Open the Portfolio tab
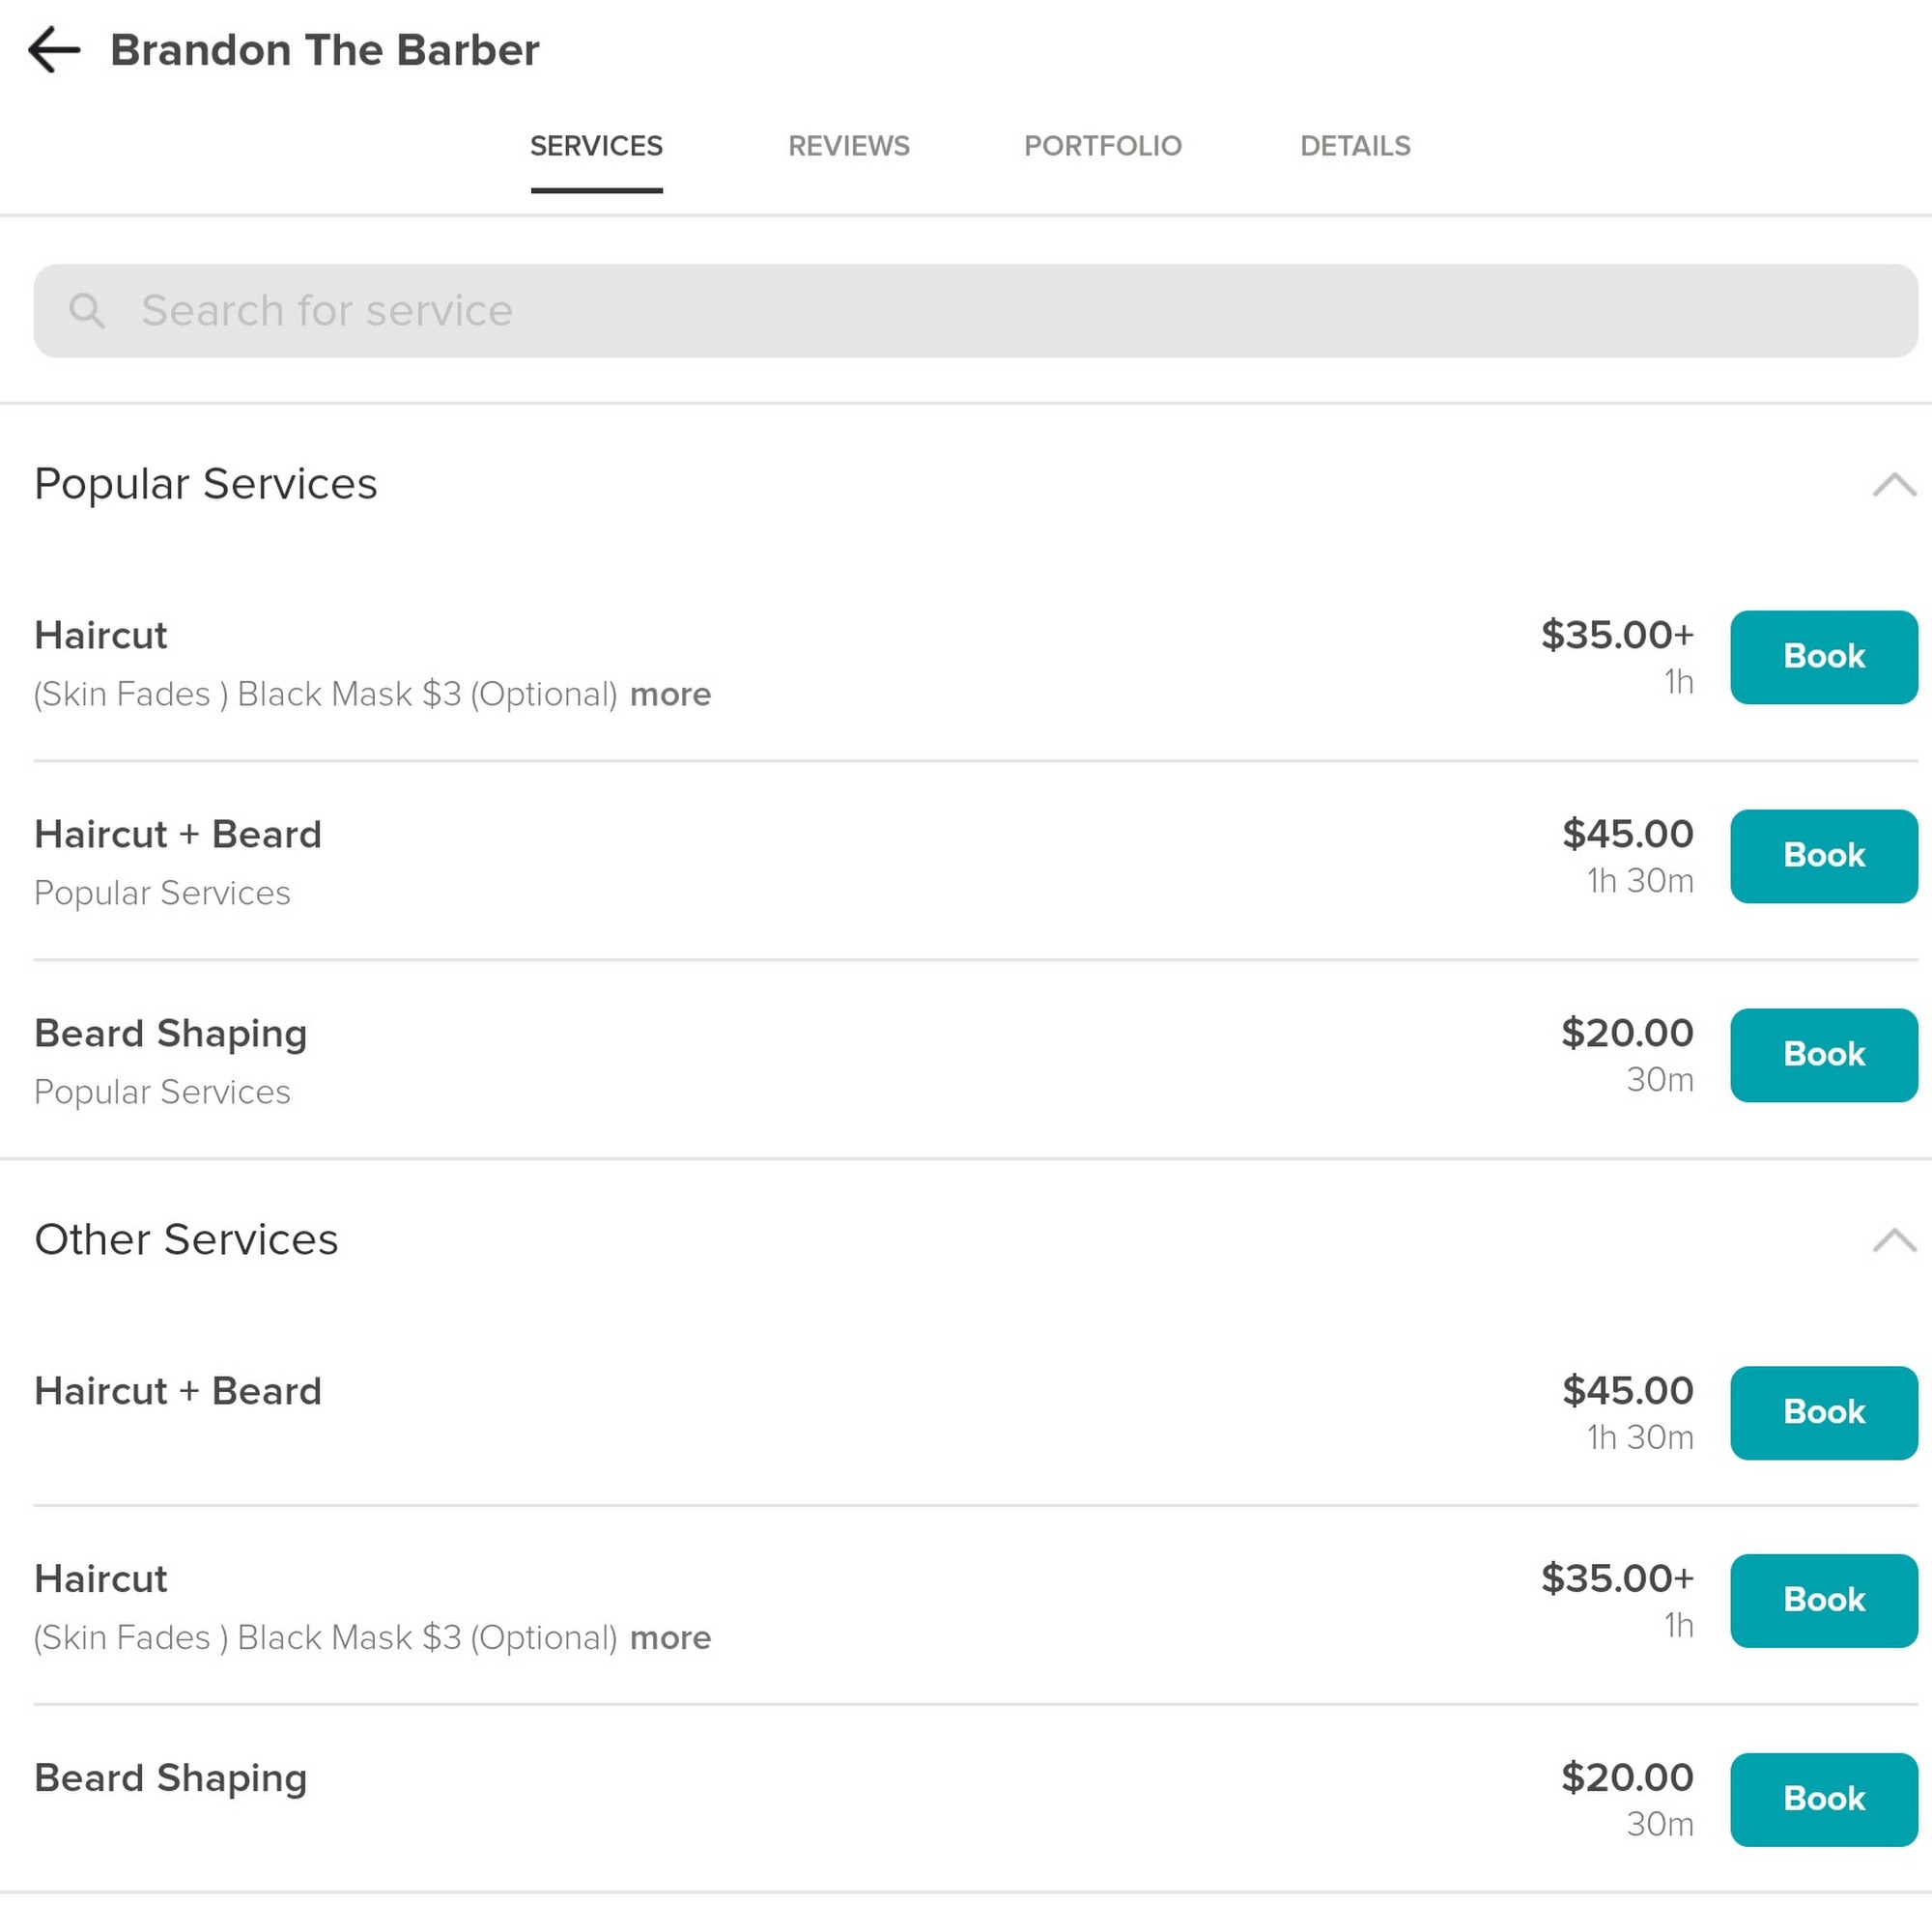Screen dimensions: 1932x1932 pyautogui.click(x=1102, y=146)
